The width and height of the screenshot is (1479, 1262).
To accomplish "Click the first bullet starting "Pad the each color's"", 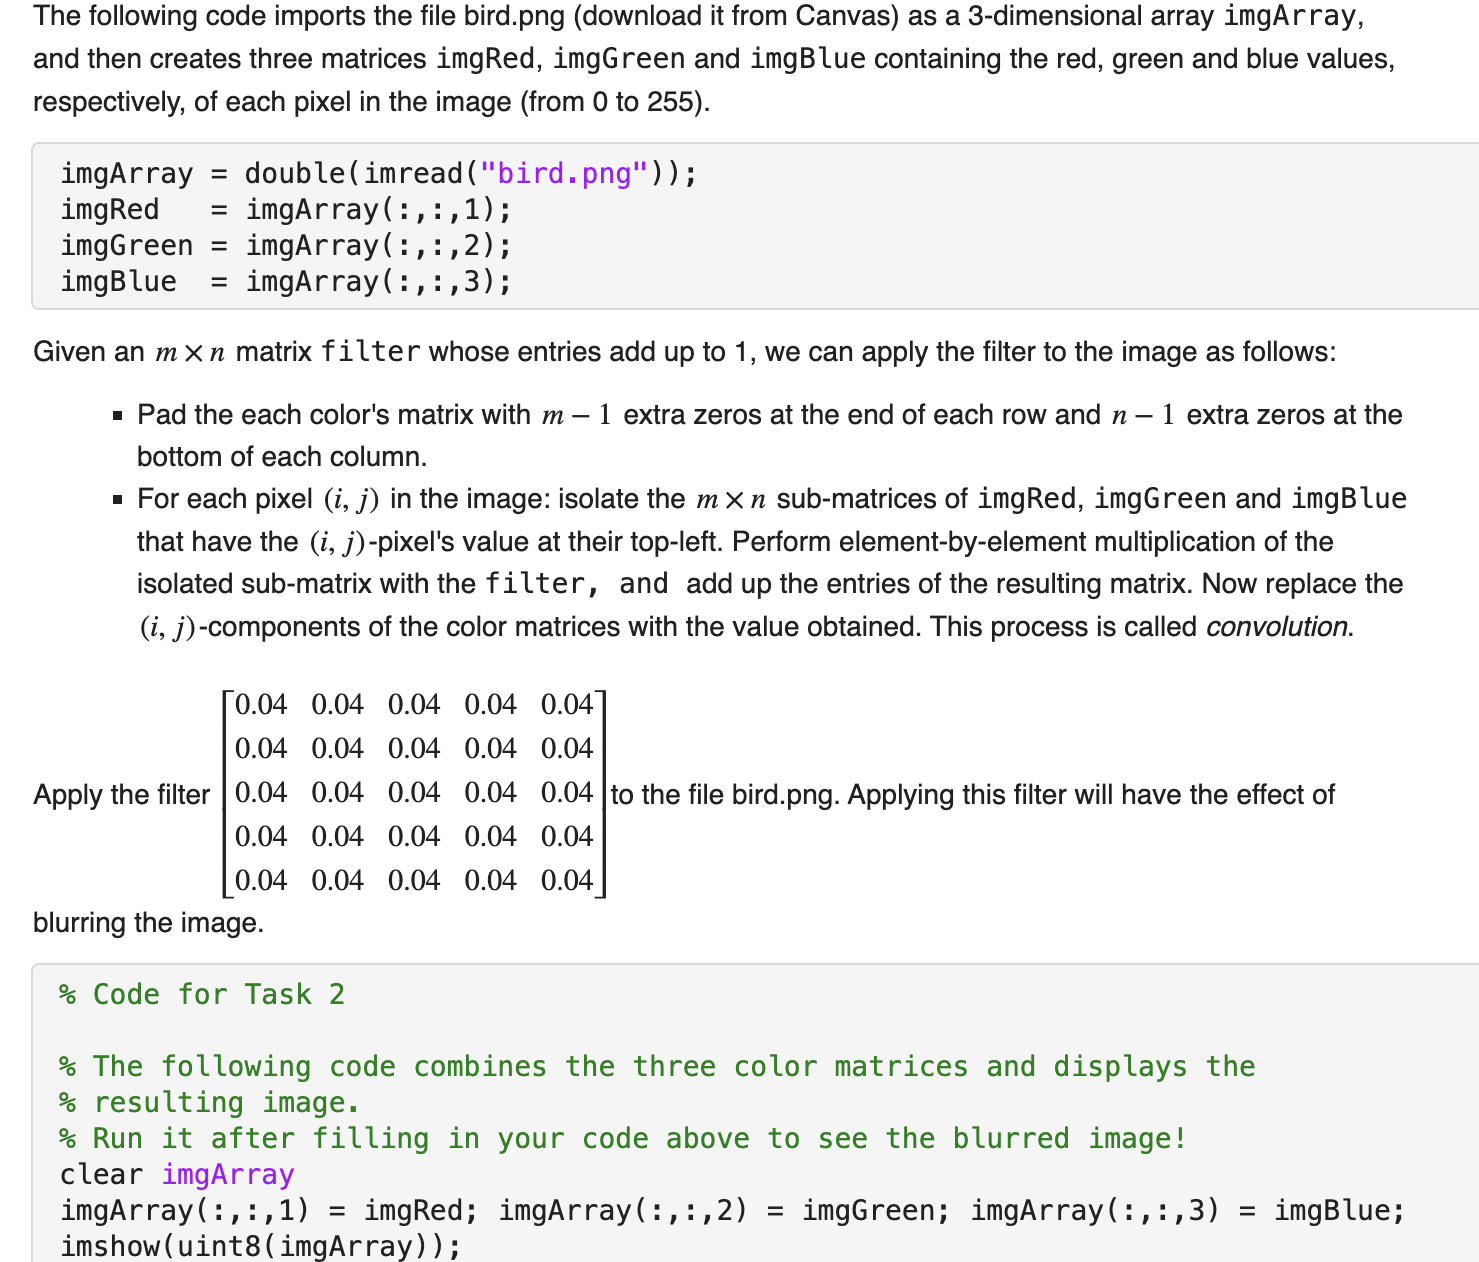I will point(769,436).
